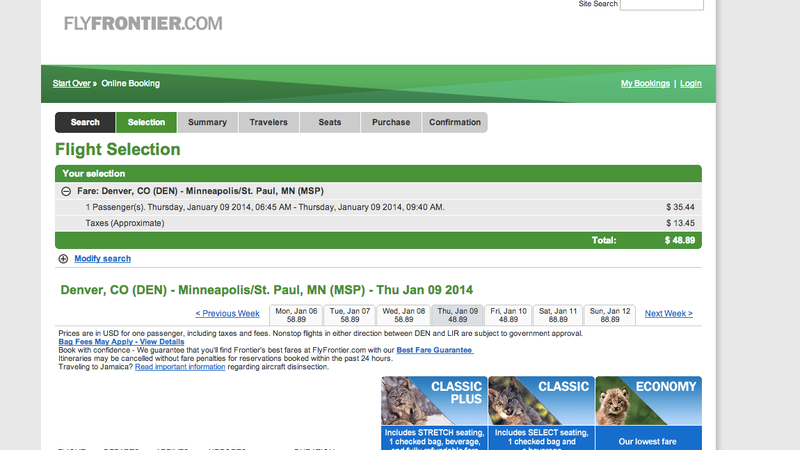Select the Selection step tab
Screen dimensions: 800x450
pyautogui.click(x=146, y=122)
